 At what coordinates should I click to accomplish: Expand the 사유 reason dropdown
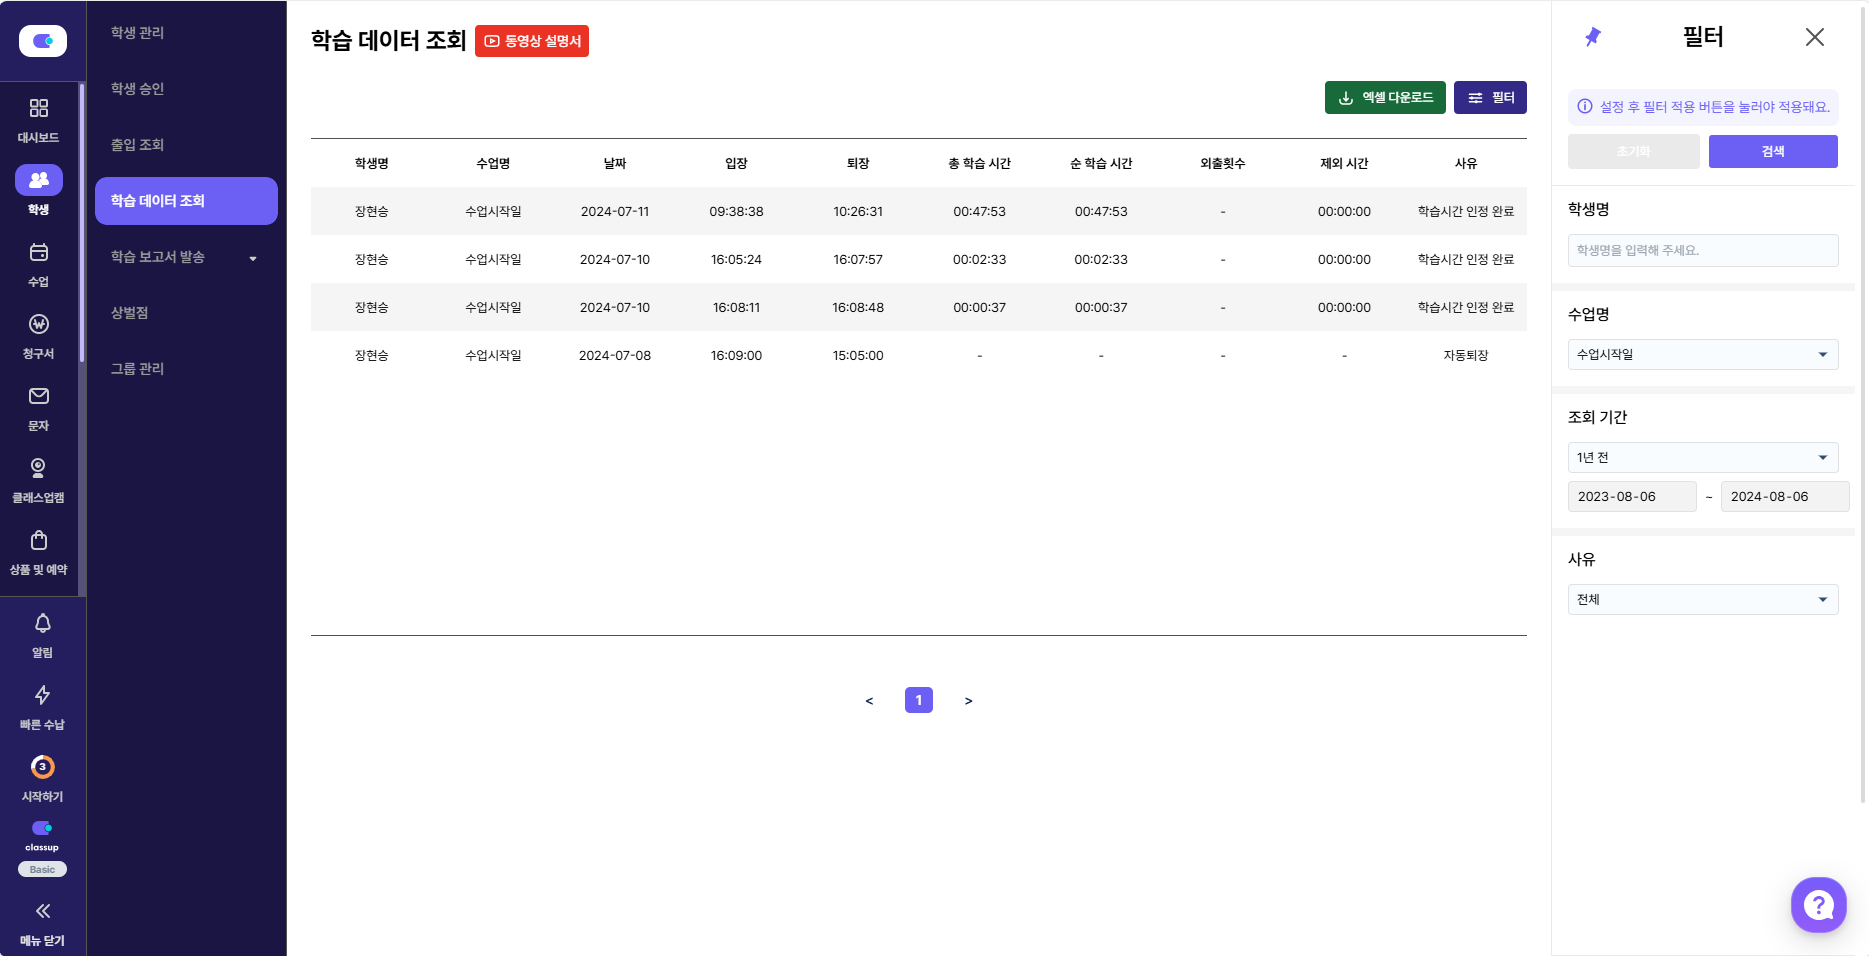(x=1702, y=600)
